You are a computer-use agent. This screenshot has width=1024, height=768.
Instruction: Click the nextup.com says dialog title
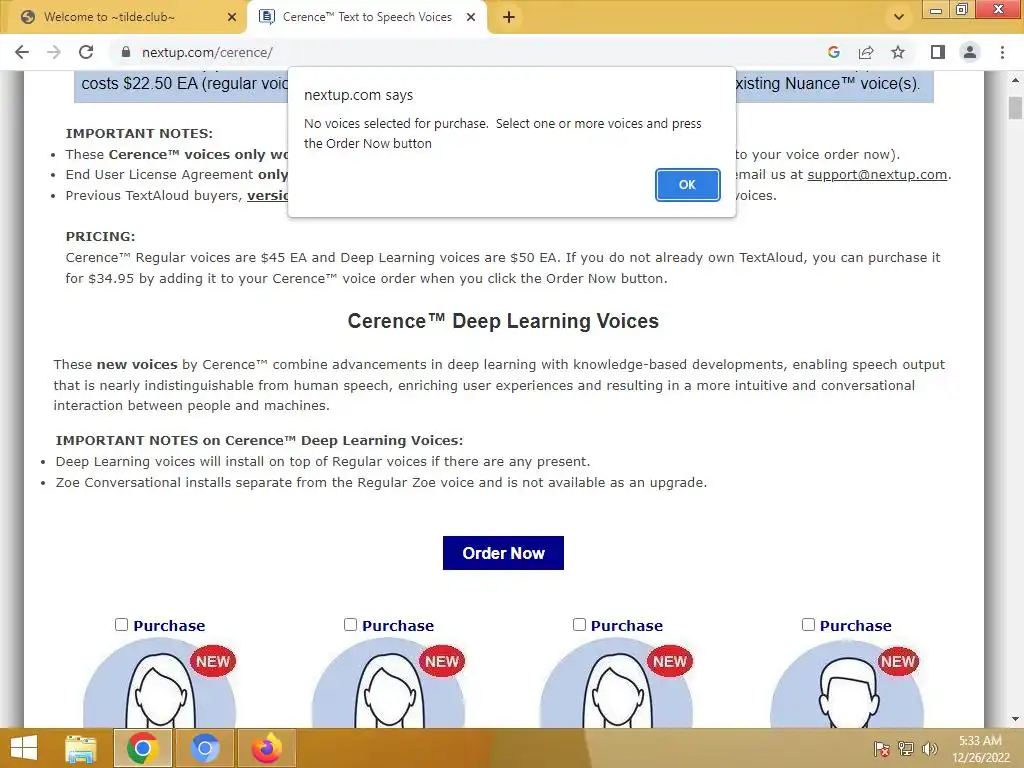[x=359, y=95]
